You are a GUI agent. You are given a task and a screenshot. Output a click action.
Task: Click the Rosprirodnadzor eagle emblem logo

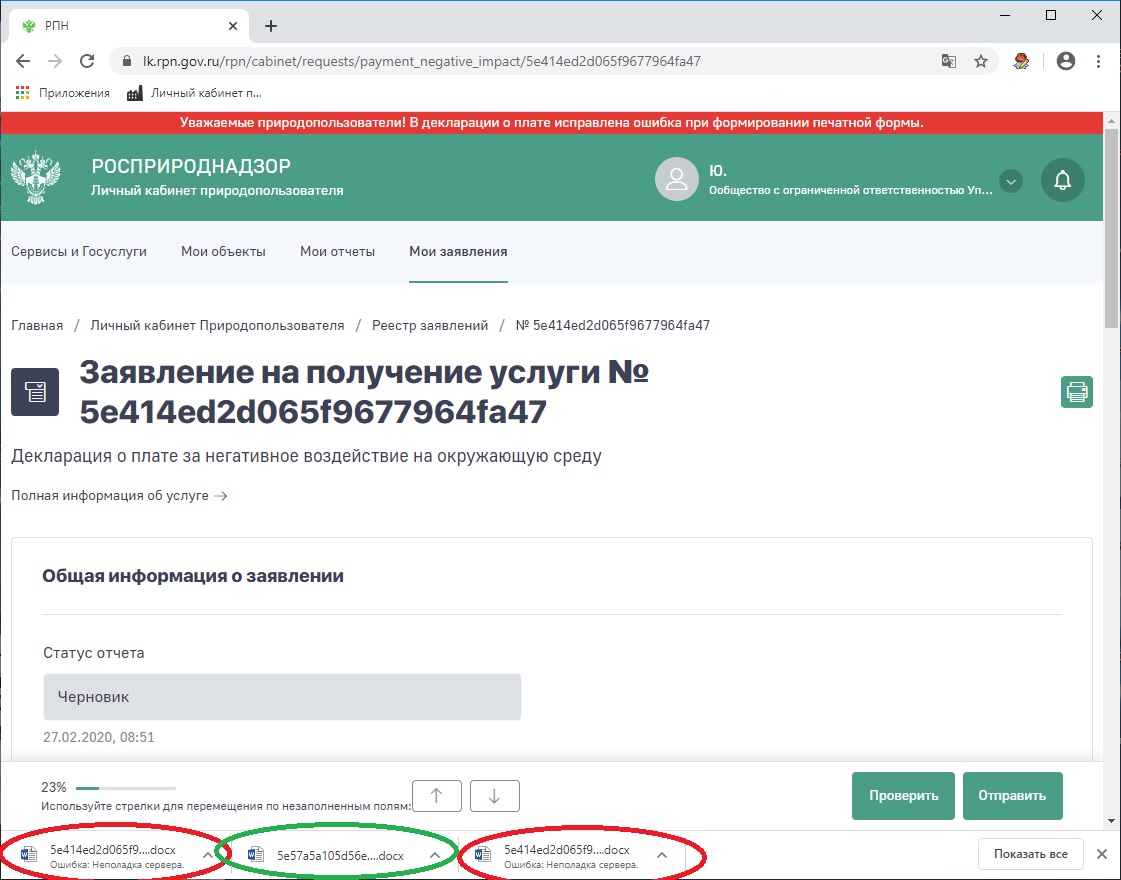[x=35, y=179]
